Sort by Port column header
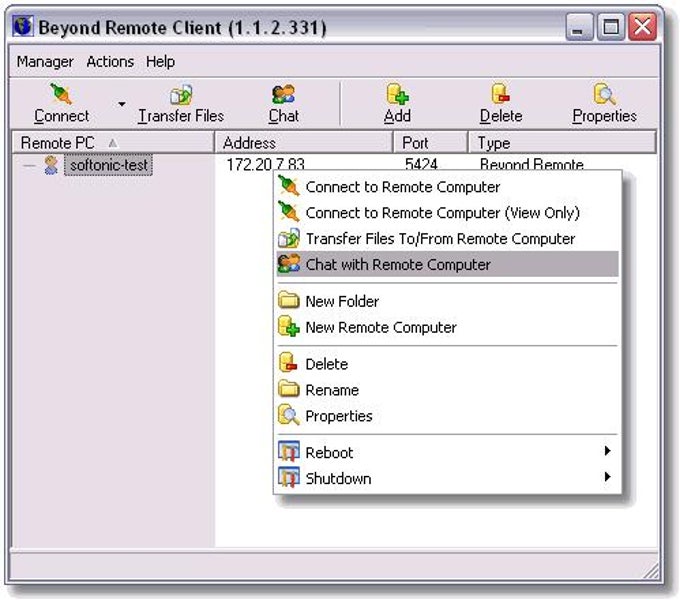Image resolution: width=680 pixels, height=600 pixels. pyautogui.click(x=431, y=143)
